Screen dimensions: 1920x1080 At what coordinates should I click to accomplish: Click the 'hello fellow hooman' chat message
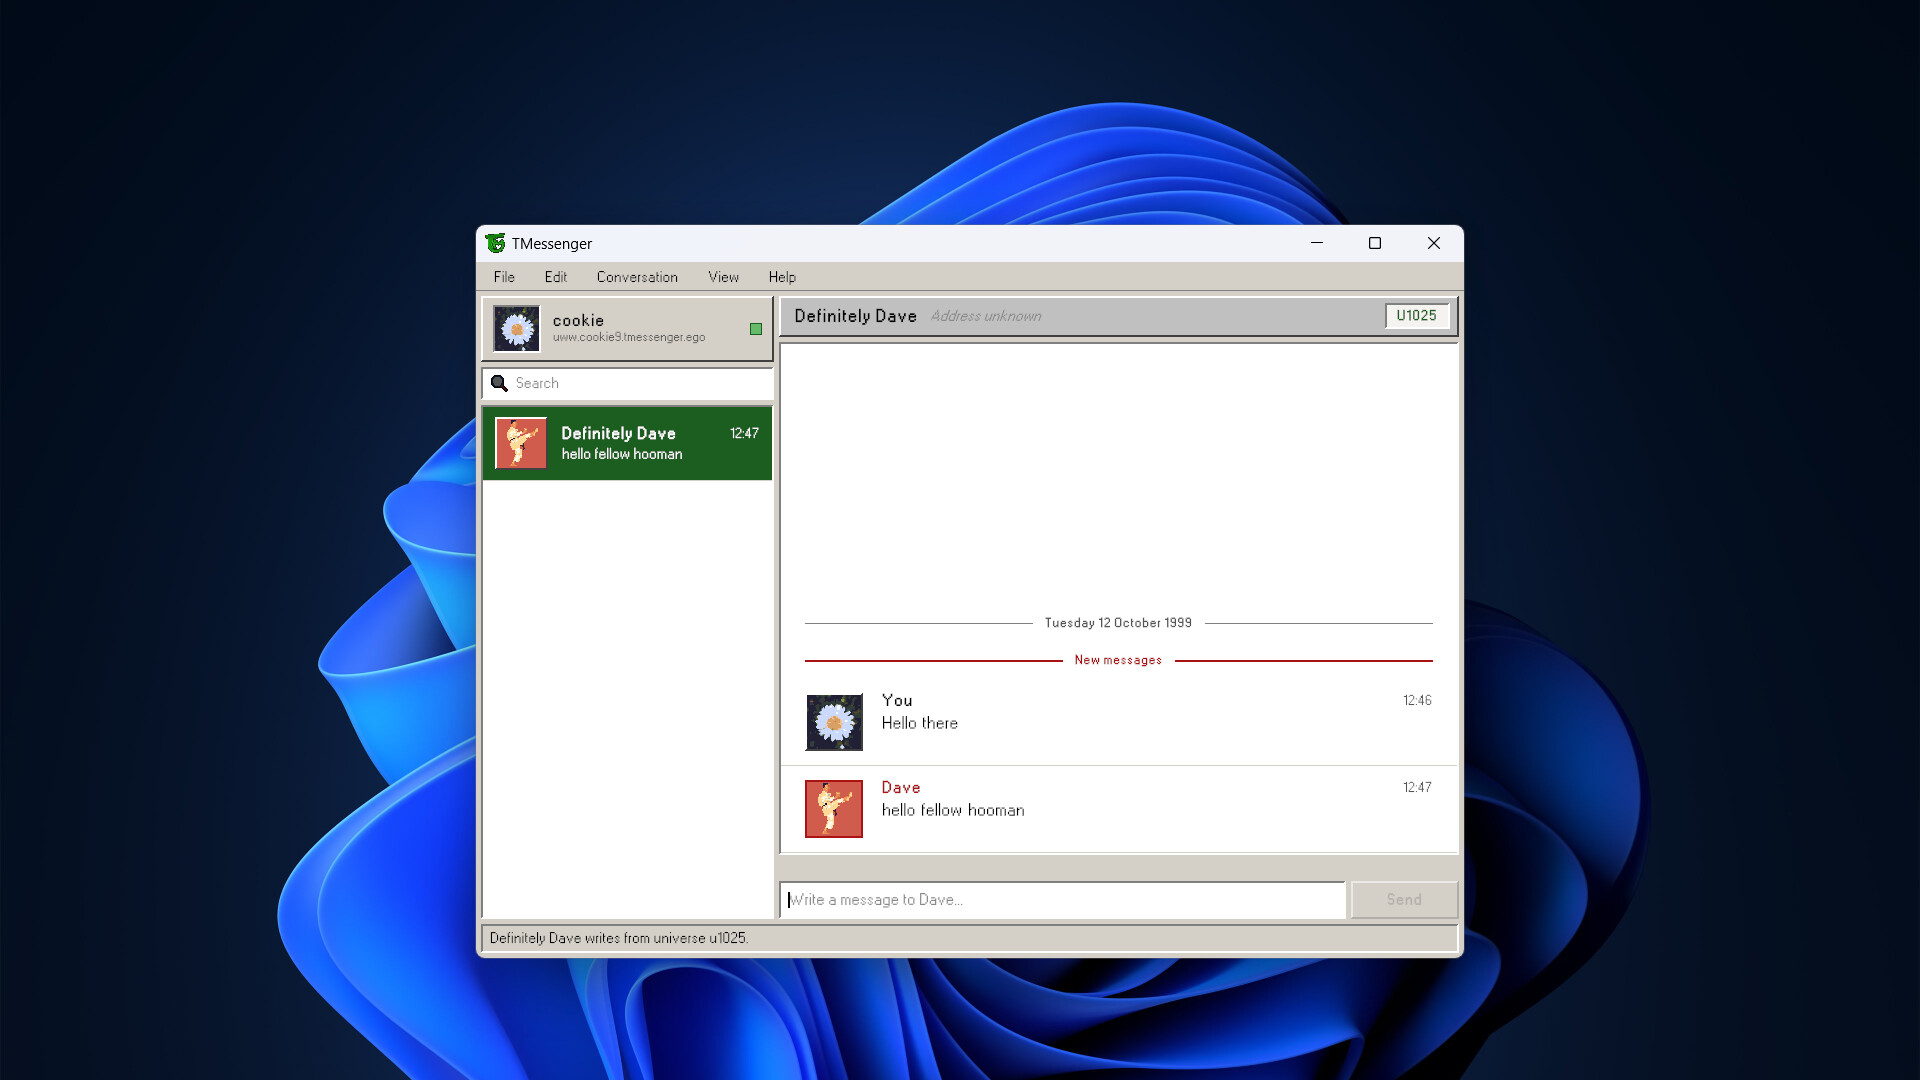[x=953, y=810]
